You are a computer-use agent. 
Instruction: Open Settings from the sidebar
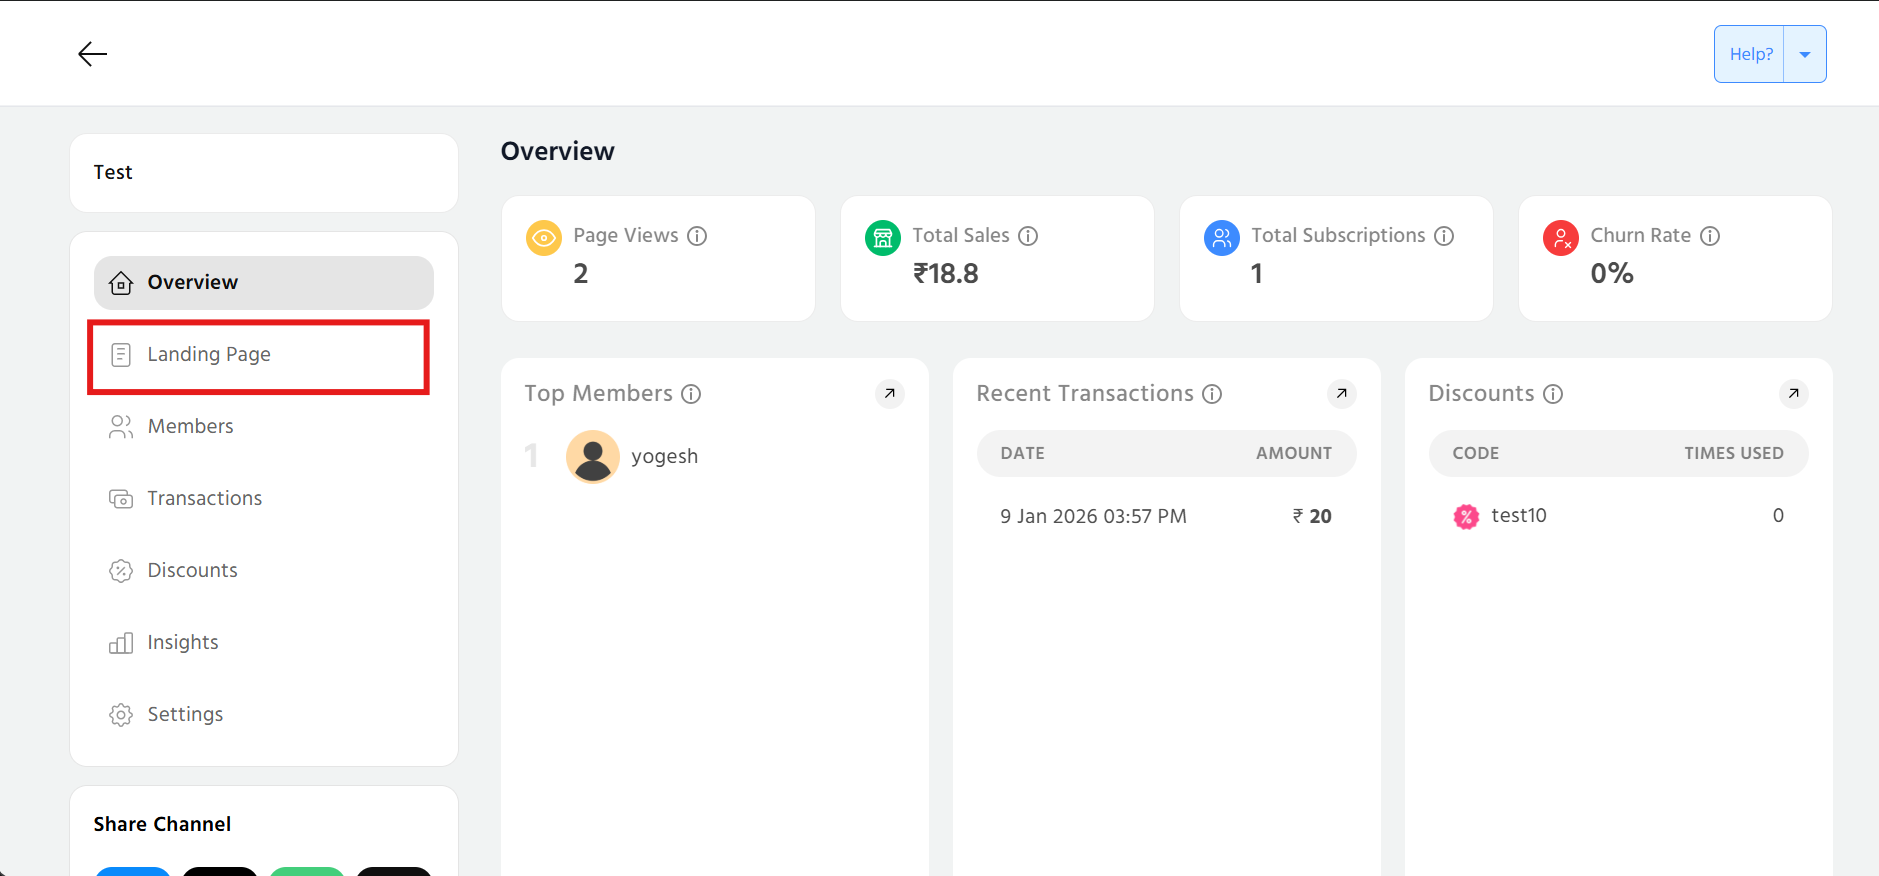(x=185, y=715)
